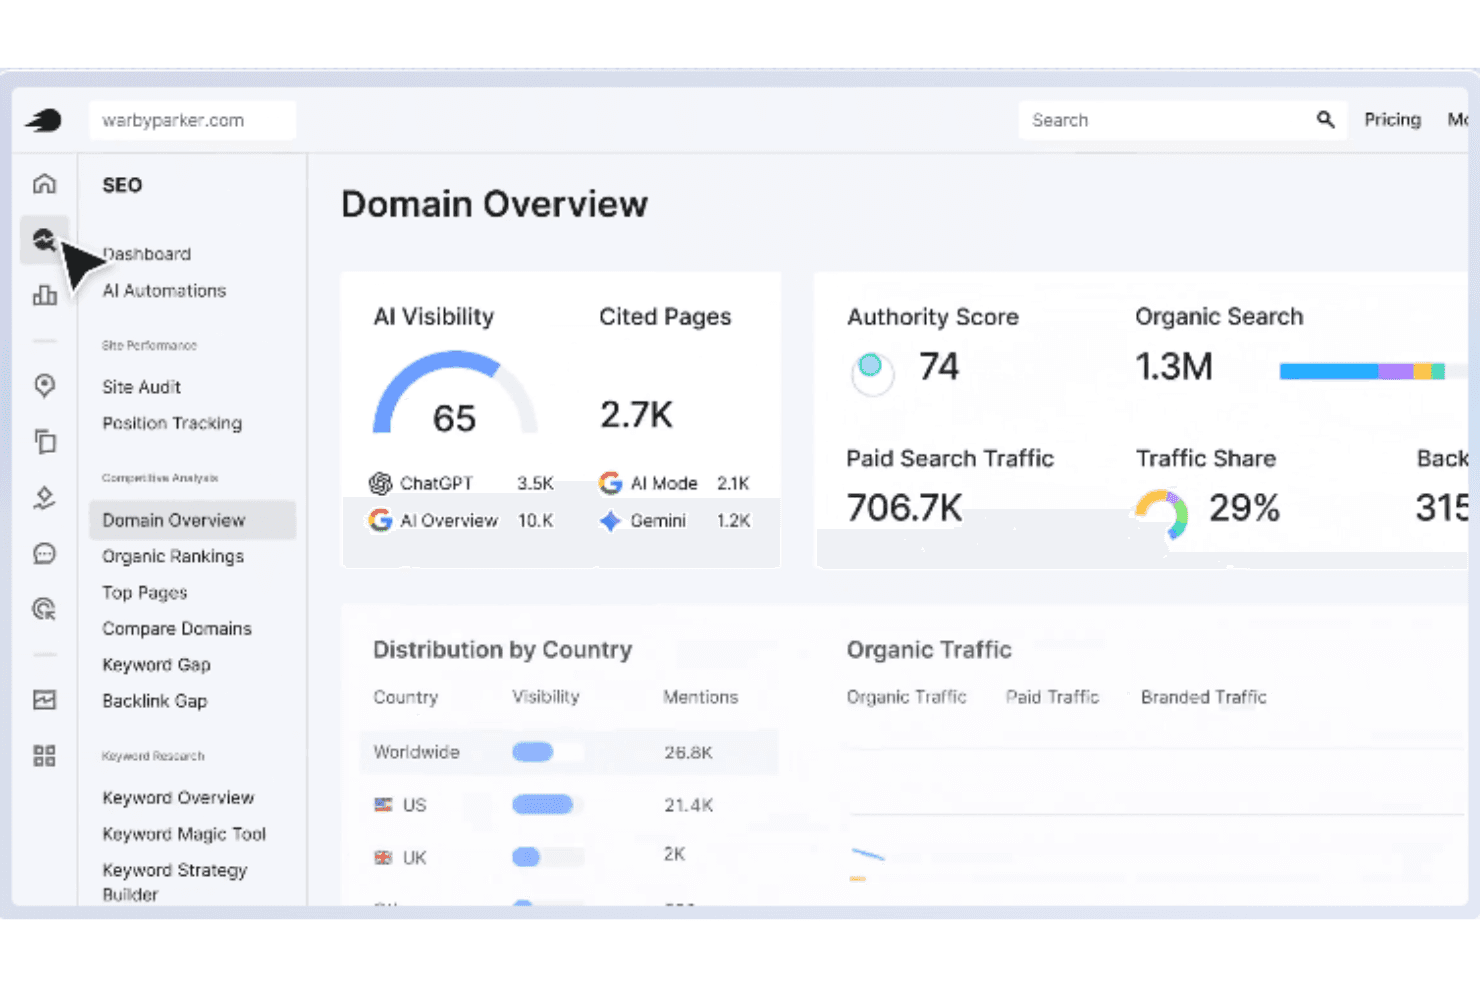Select Domain Overview in the sidebar

[192, 520]
